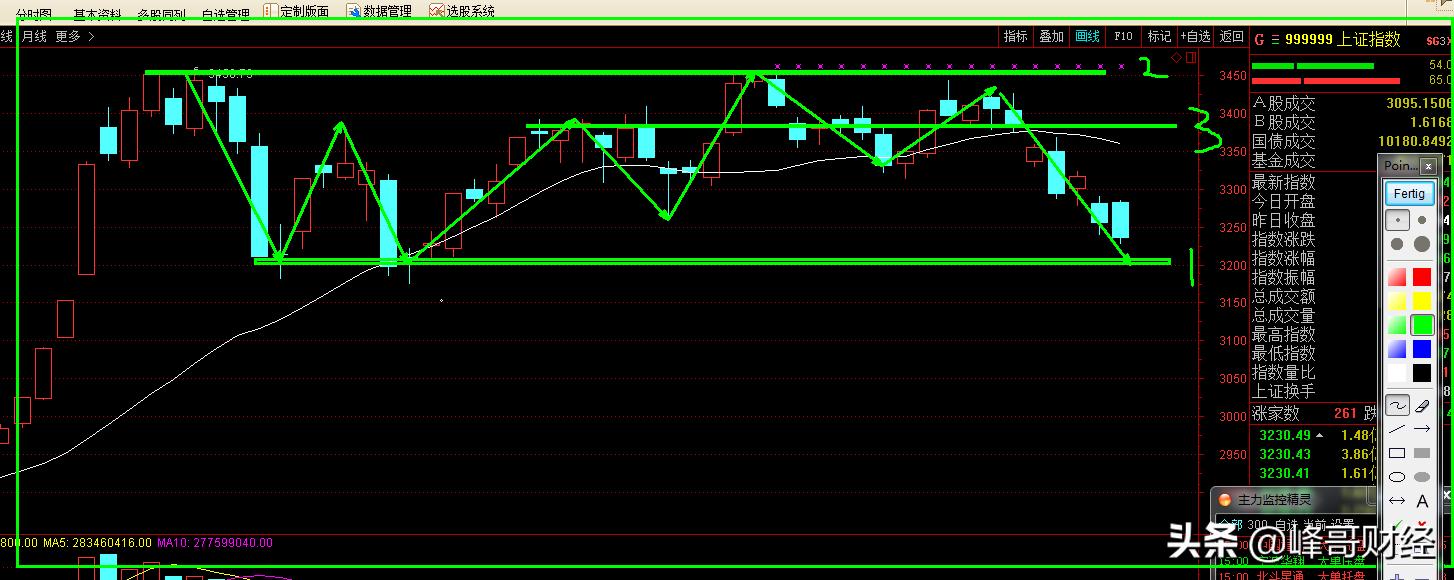This screenshot has height=580, width=1454.
Task: Select the eraser tool in annotation palette
Action: (1422, 406)
